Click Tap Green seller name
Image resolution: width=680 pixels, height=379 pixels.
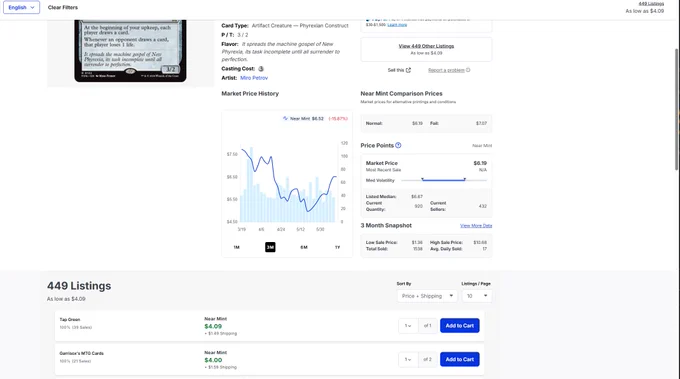click(x=70, y=320)
